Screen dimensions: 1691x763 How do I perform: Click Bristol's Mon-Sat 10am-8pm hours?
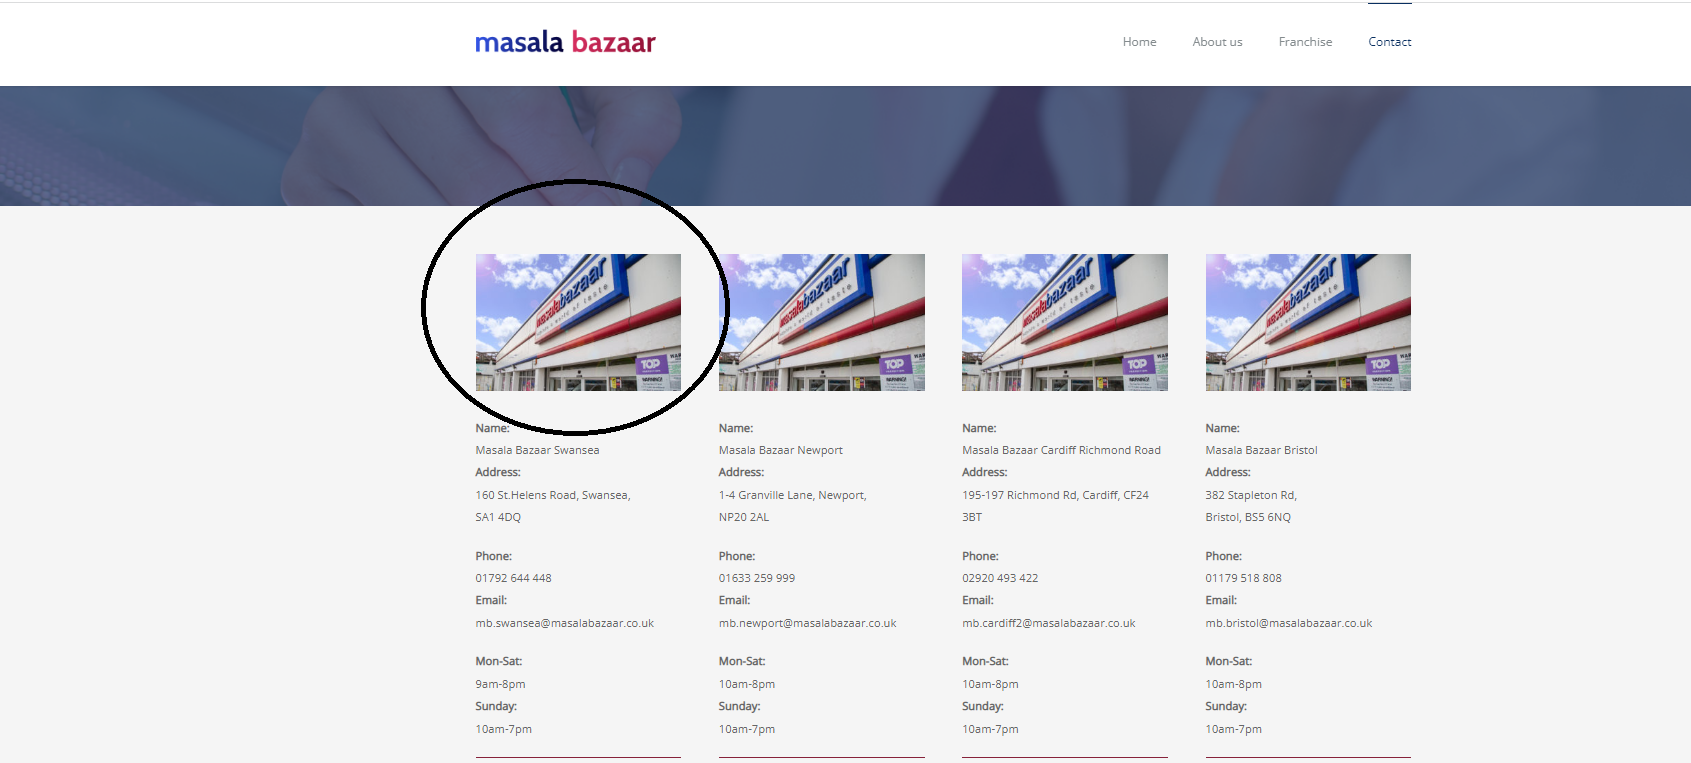[x=1233, y=684]
